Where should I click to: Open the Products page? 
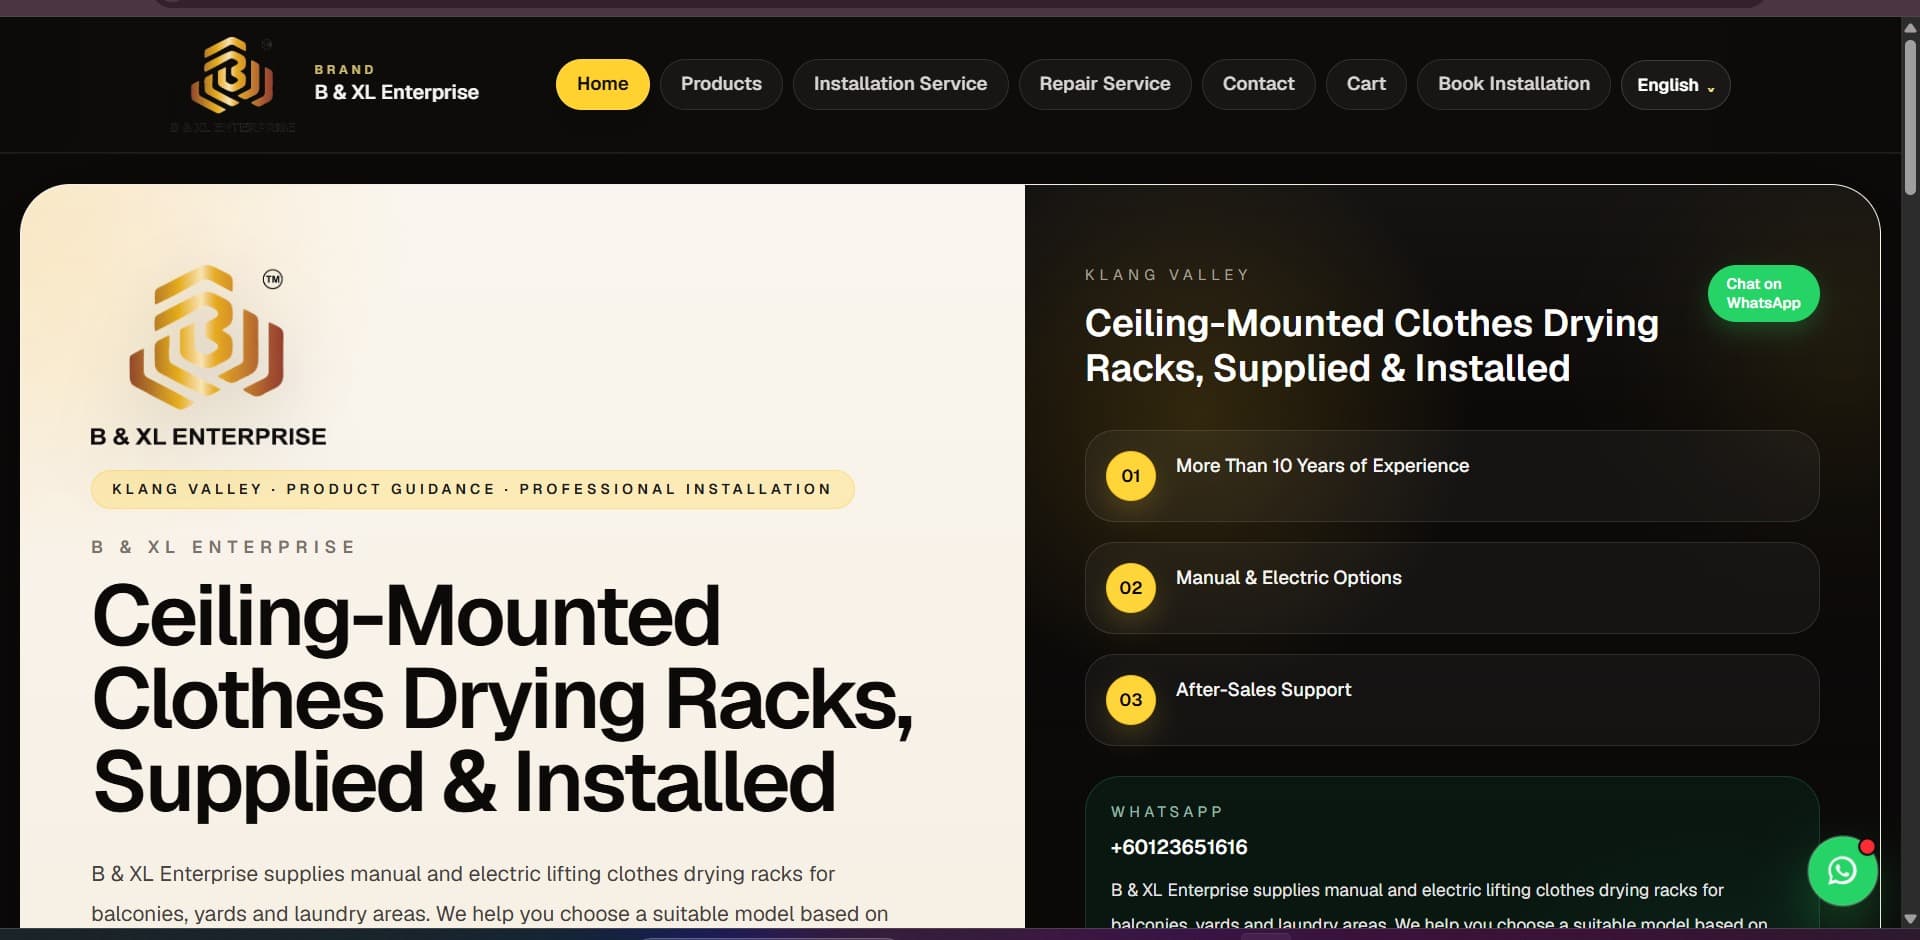pos(721,84)
